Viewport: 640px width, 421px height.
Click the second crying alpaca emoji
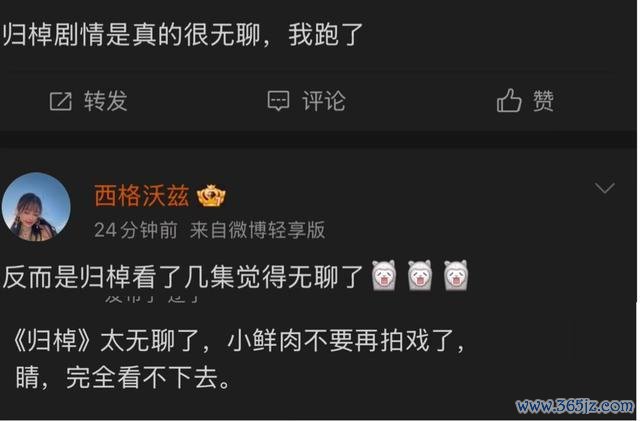(420, 276)
